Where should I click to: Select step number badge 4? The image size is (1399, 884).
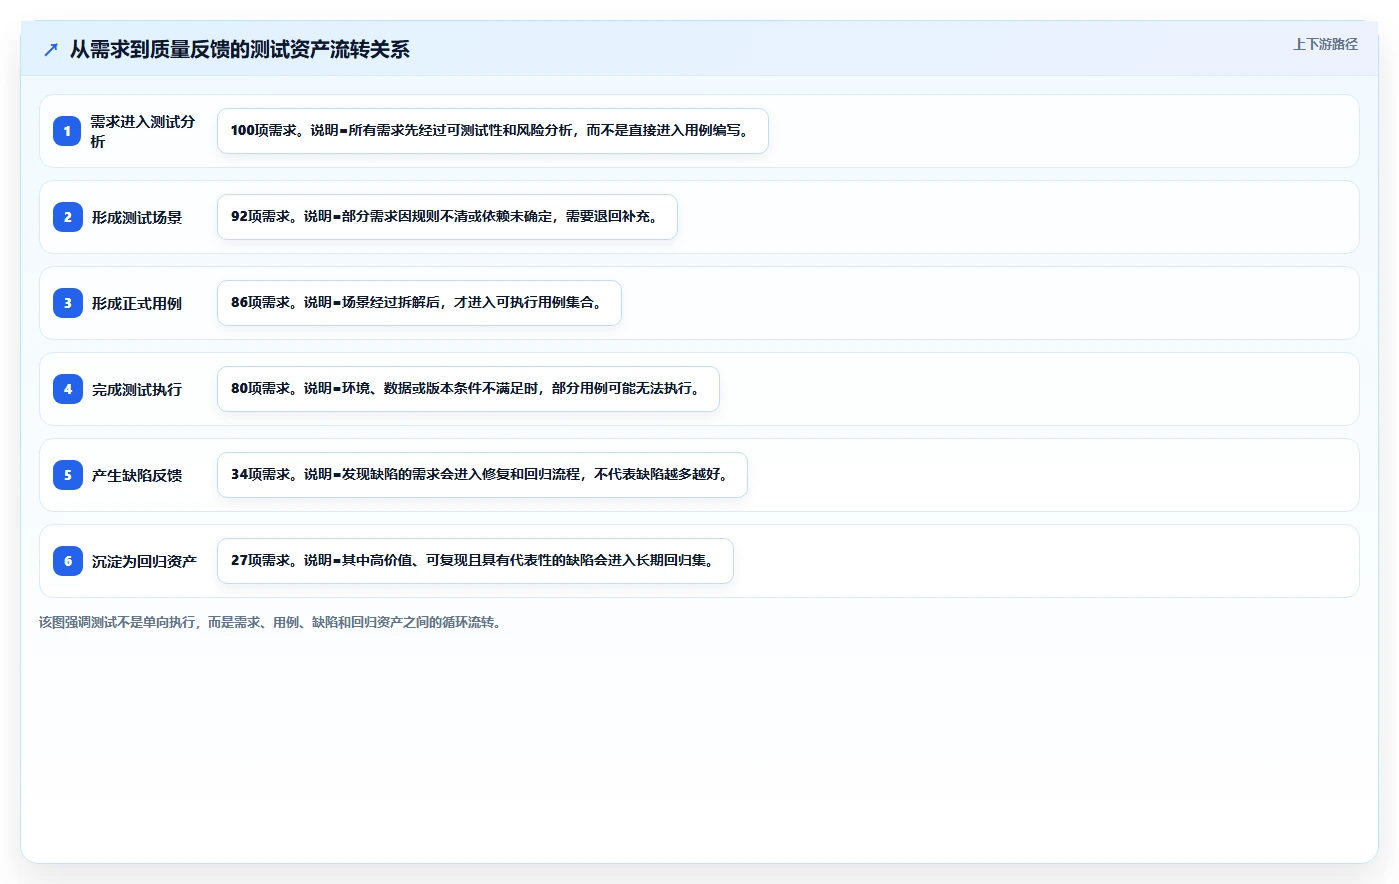(x=67, y=389)
